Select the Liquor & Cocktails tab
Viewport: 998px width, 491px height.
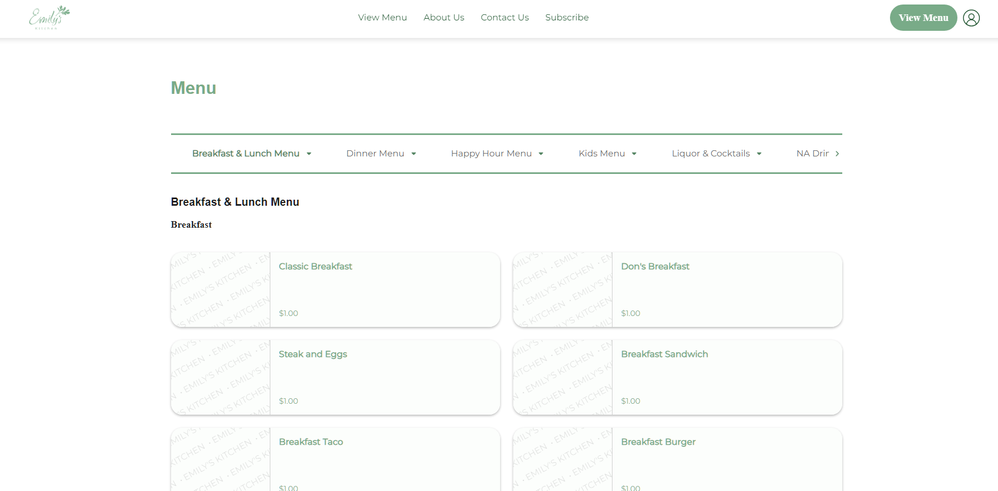click(x=716, y=154)
